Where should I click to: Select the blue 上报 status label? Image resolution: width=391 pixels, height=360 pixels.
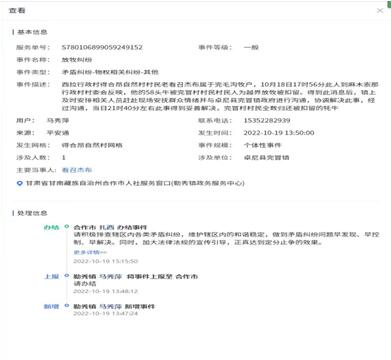tap(51, 276)
